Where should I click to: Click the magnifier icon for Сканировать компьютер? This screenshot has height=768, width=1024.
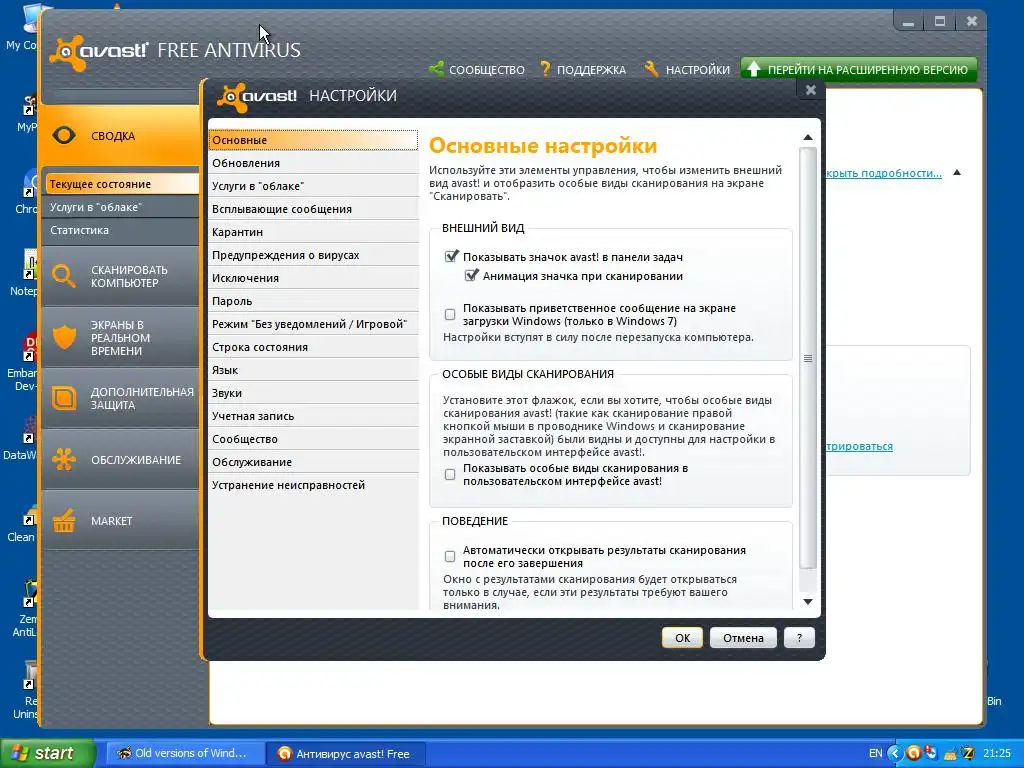click(64, 276)
